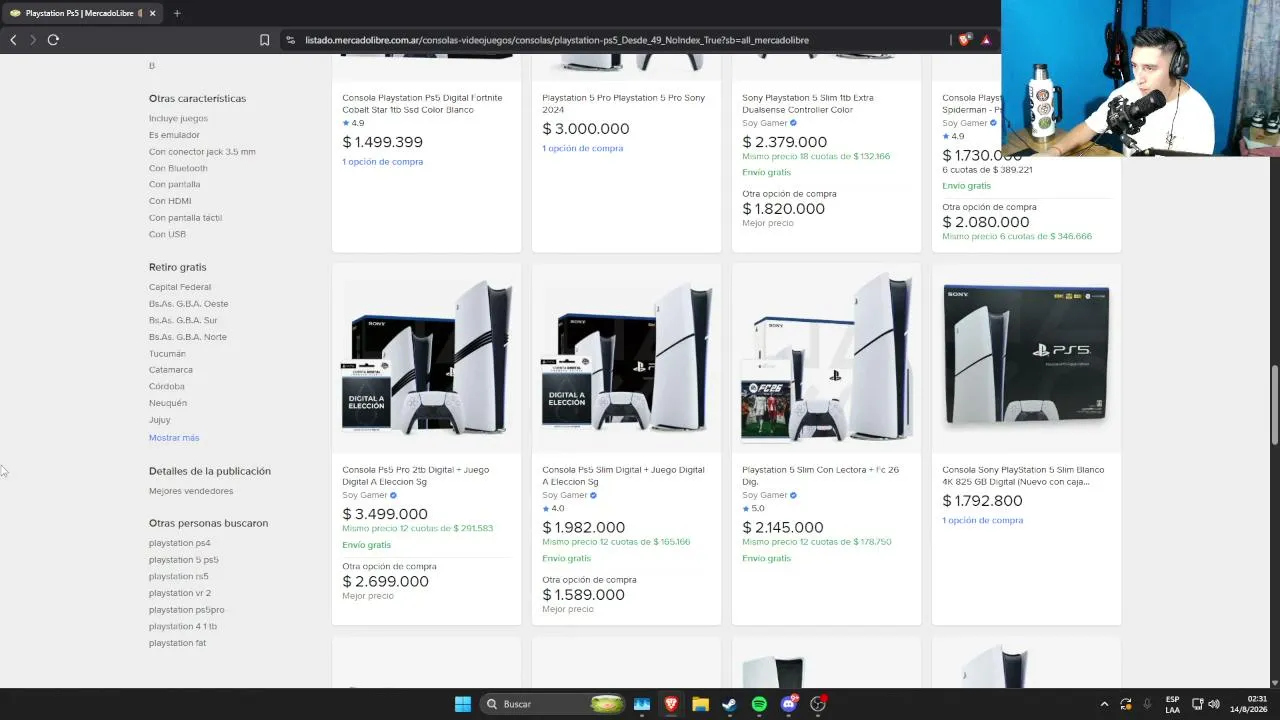This screenshot has width=1280, height=720.
Task: Search related term playstation vr 2
Action: tap(180, 593)
